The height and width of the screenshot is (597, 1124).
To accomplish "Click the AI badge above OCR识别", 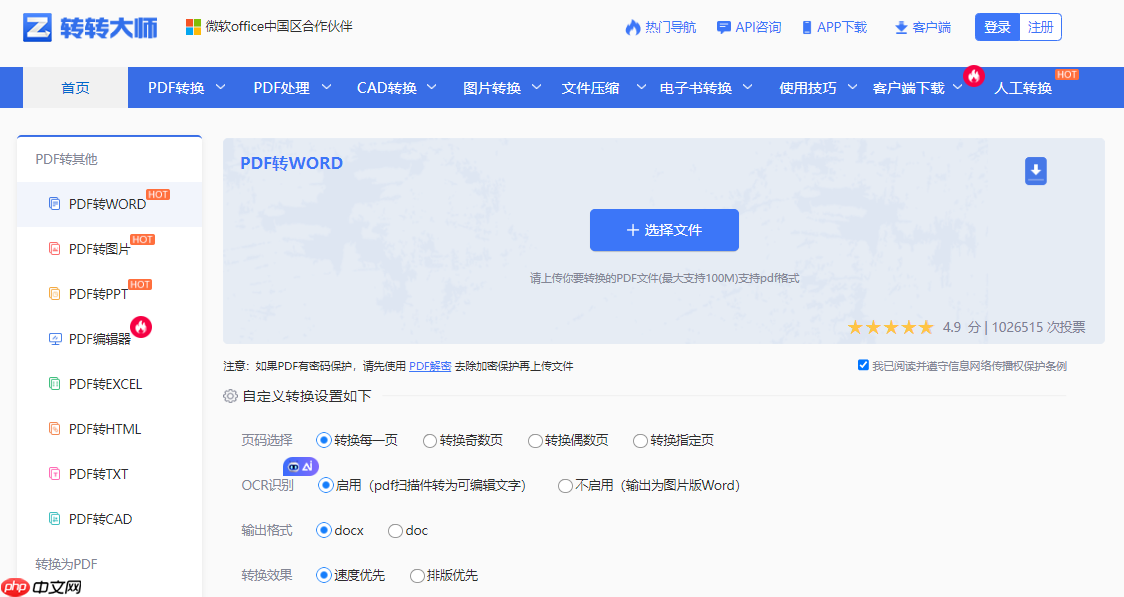I will [x=299, y=465].
